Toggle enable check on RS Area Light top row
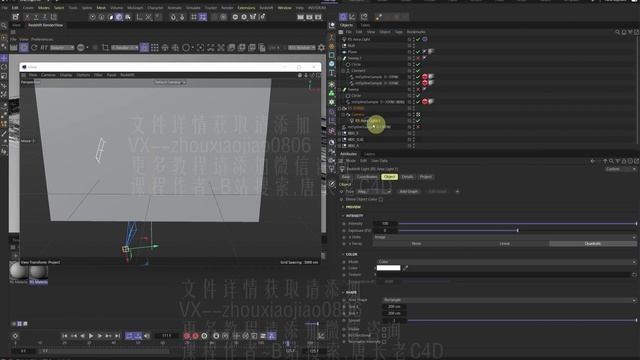The width and height of the screenshot is (640, 360). tap(418, 40)
